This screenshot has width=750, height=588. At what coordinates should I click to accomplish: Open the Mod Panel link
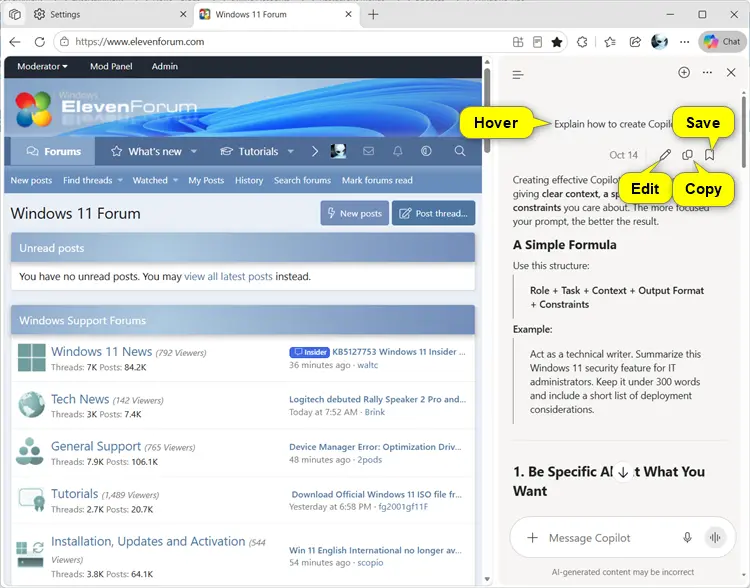point(111,67)
